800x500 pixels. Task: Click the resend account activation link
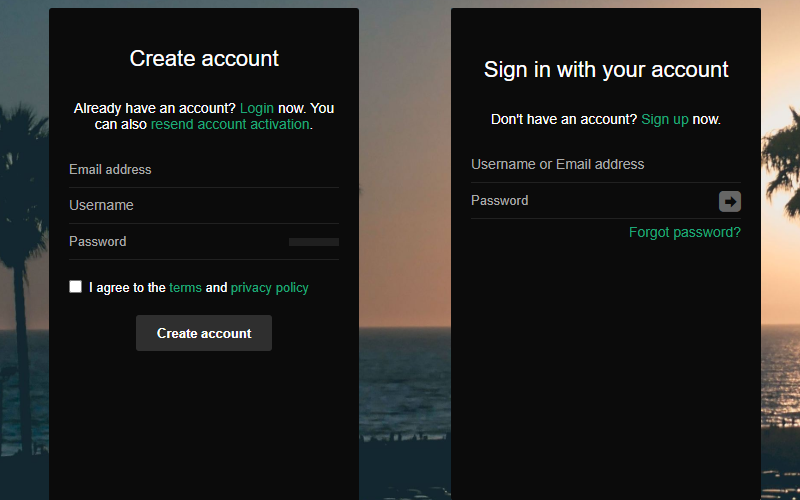coord(230,125)
